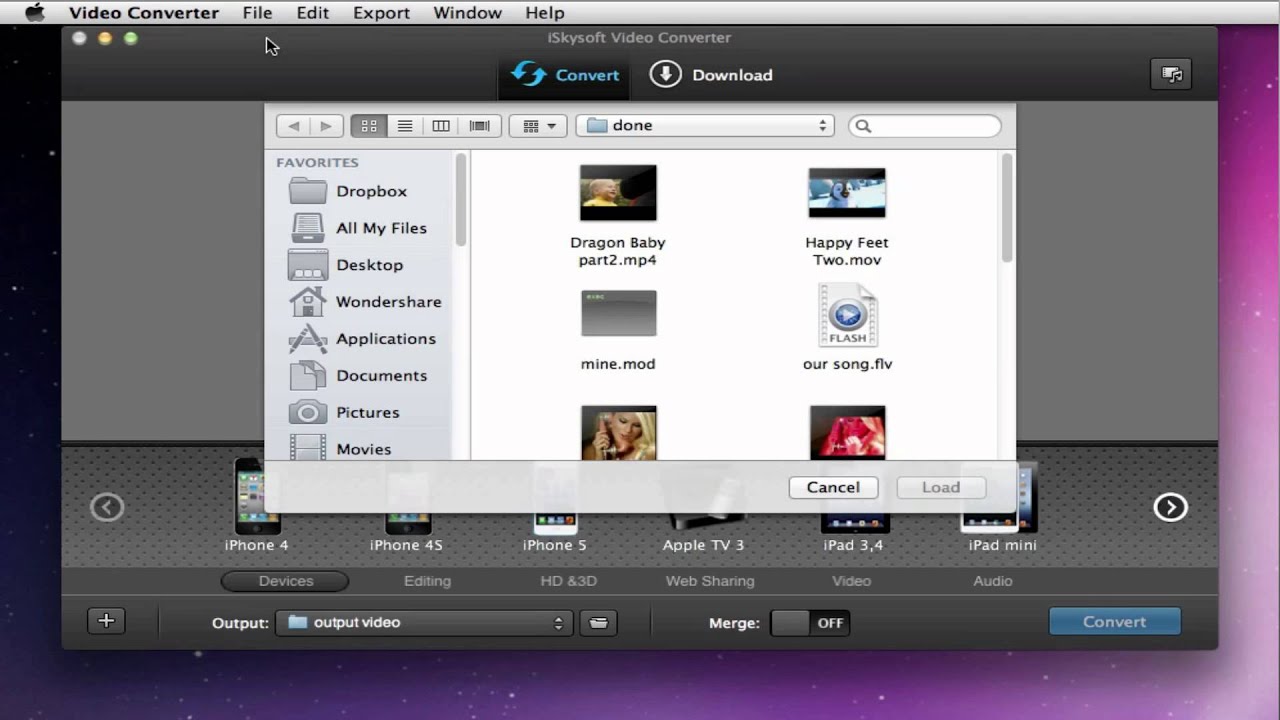Image resolution: width=1280 pixels, height=720 pixels.
Task: Click the sidebar scrollbar in file dialog
Action: pos(461,200)
